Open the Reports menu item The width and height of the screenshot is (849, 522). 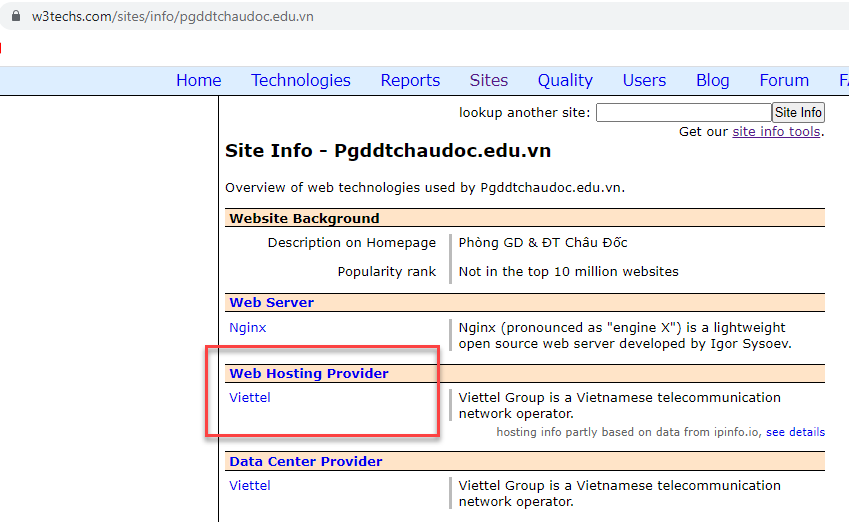pos(410,80)
